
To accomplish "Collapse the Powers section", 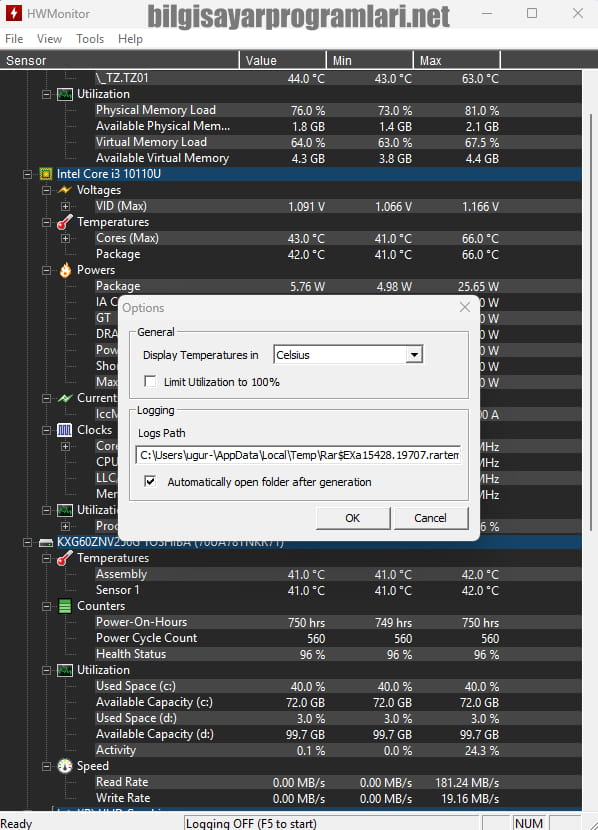I will pos(47,270).
